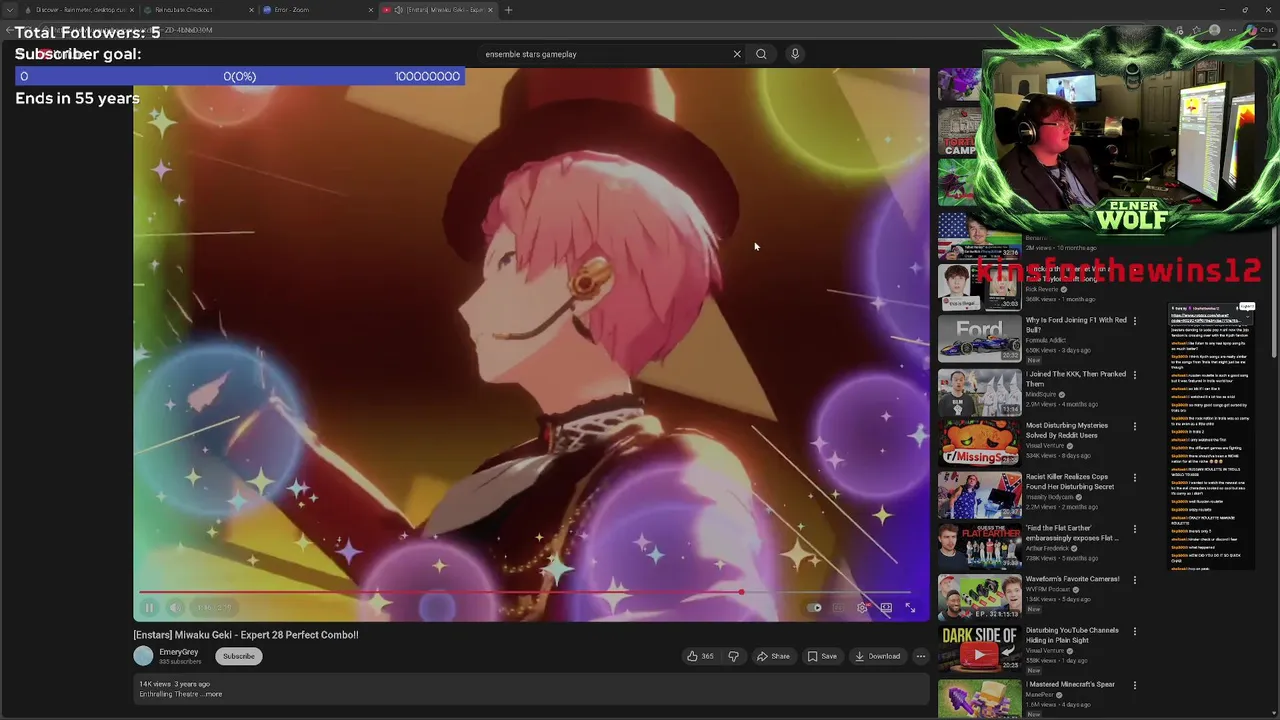1280x720 pixels.
Task: Open 'Racist Killer Realizes Cops Found' video
Action: coord(1069,482)
